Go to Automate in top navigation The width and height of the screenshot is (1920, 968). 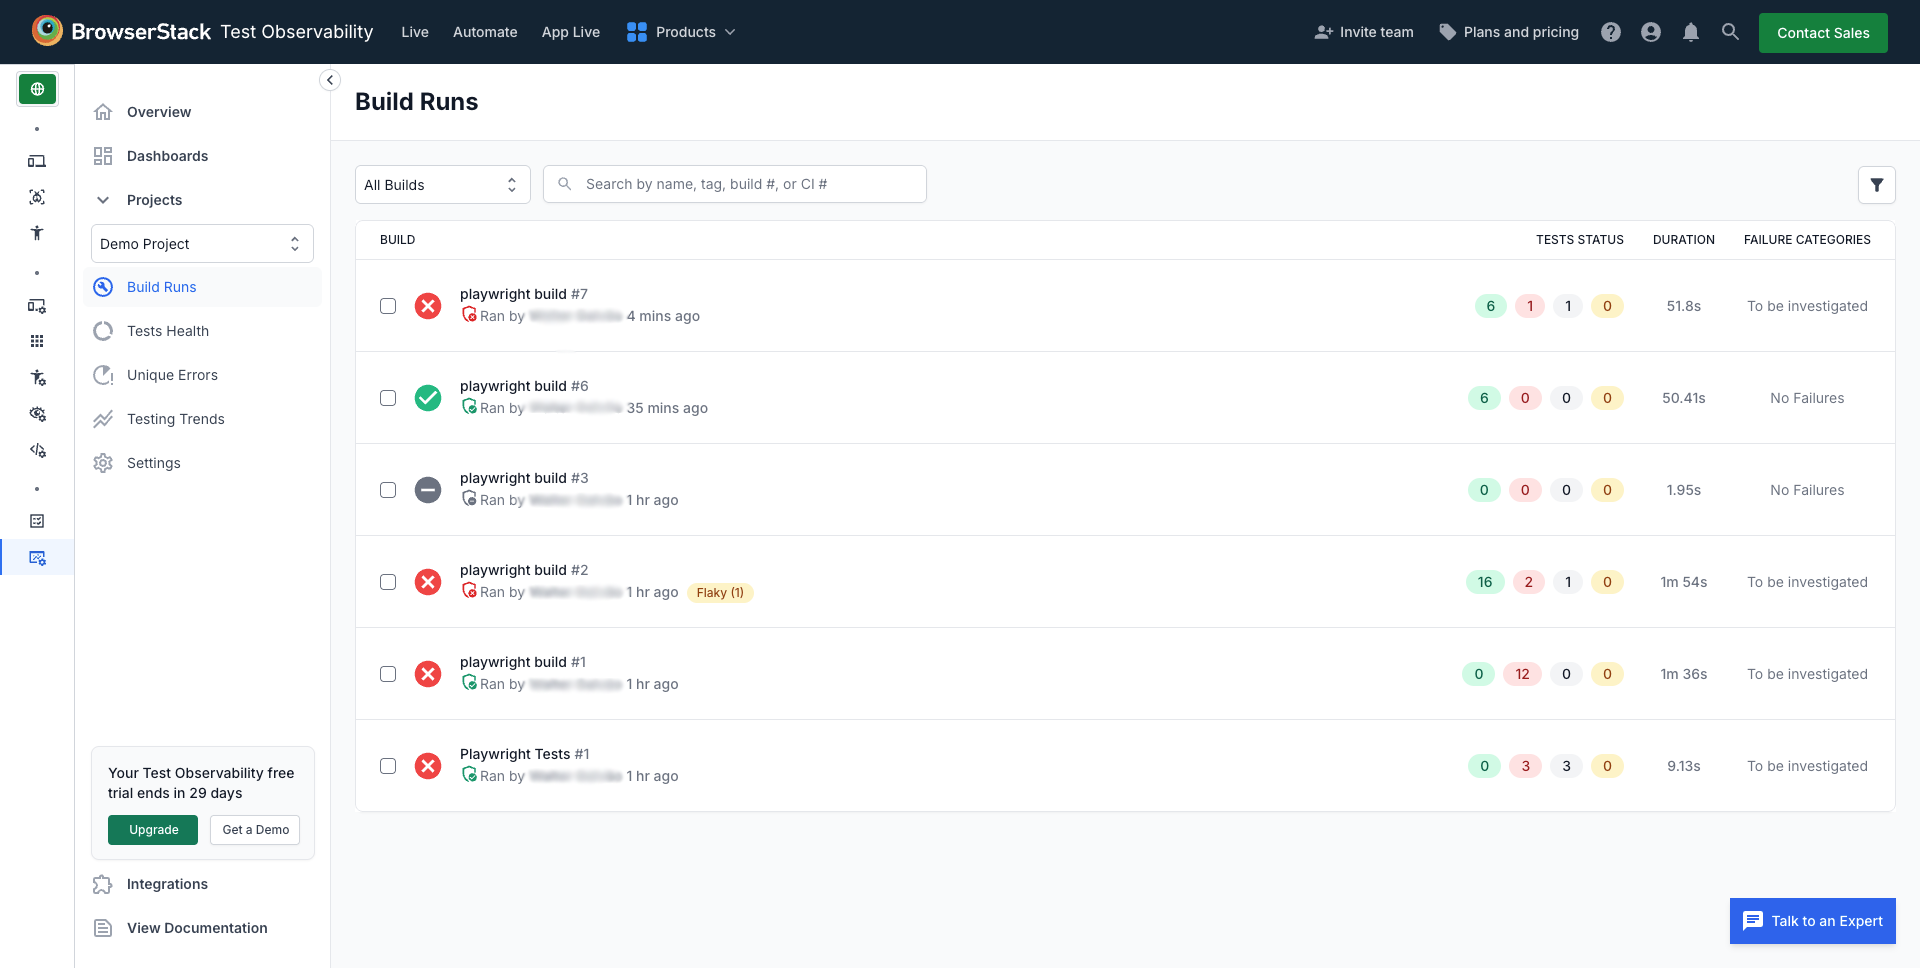coord(485,32)
